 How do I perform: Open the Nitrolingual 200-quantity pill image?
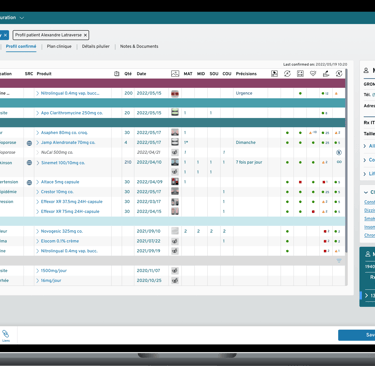click(x=175, y=93)
